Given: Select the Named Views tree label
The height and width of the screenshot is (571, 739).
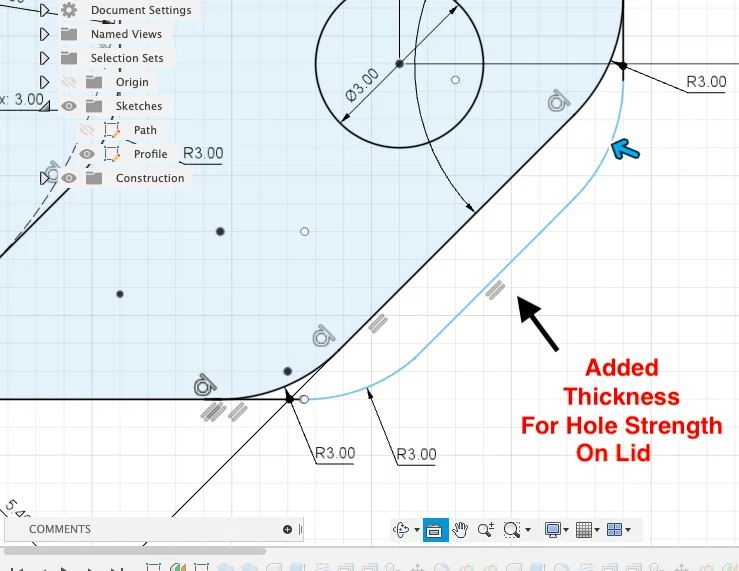Looking at the screenshot, I should pos(126,34).
